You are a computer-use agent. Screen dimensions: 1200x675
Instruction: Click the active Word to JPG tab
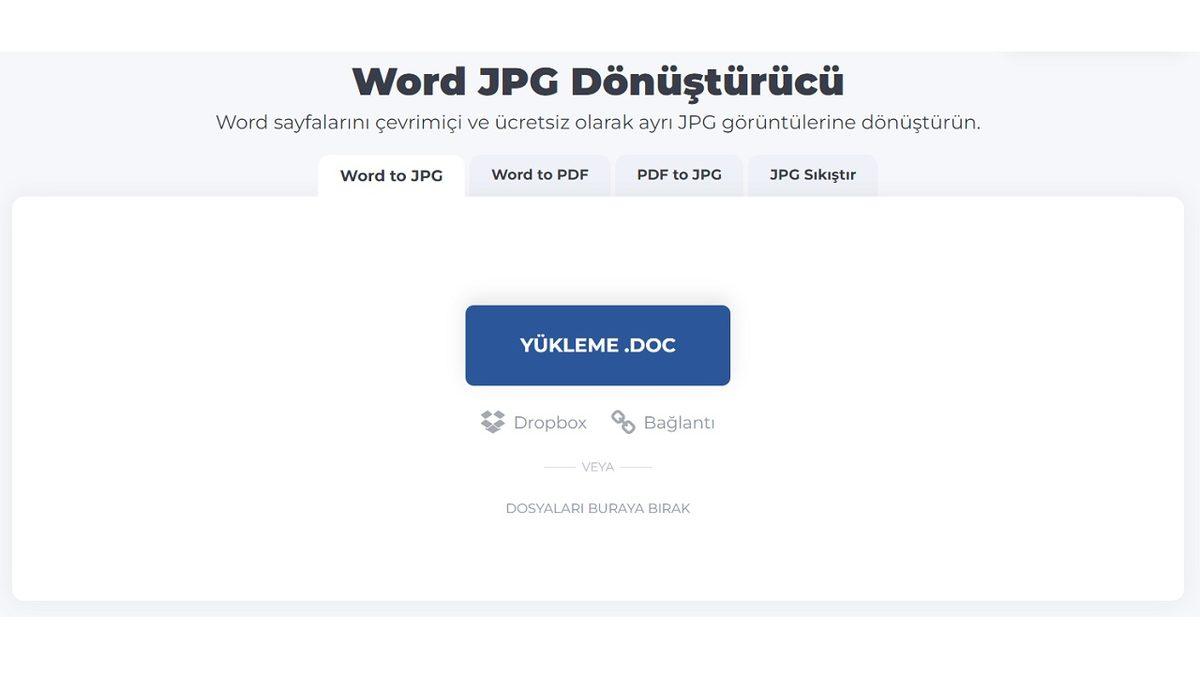click(x=391, y=174)
